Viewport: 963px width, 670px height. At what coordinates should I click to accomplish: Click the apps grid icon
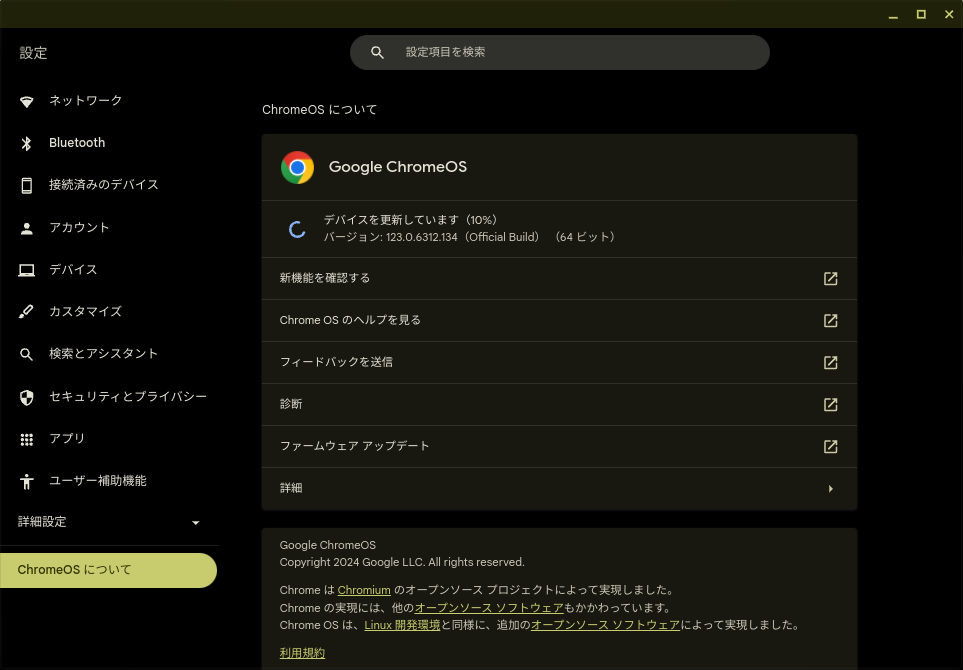(26, 439)
